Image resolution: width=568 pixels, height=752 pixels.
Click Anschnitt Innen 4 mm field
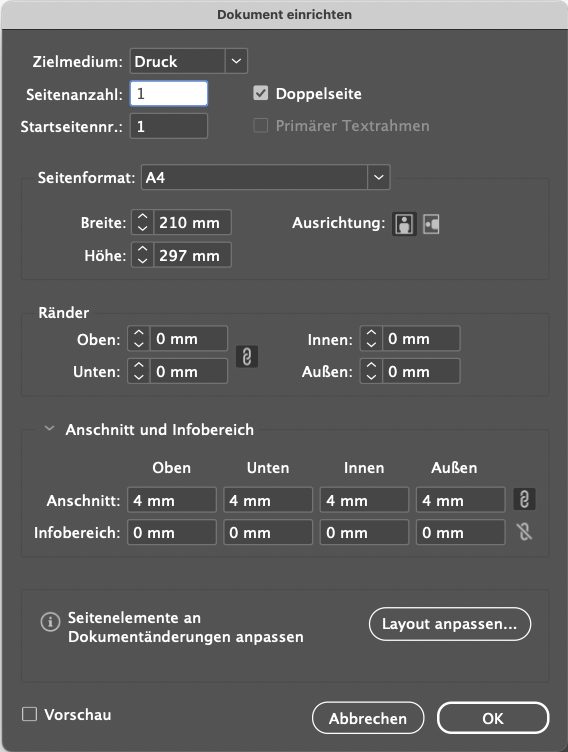[x=365, y=500]
